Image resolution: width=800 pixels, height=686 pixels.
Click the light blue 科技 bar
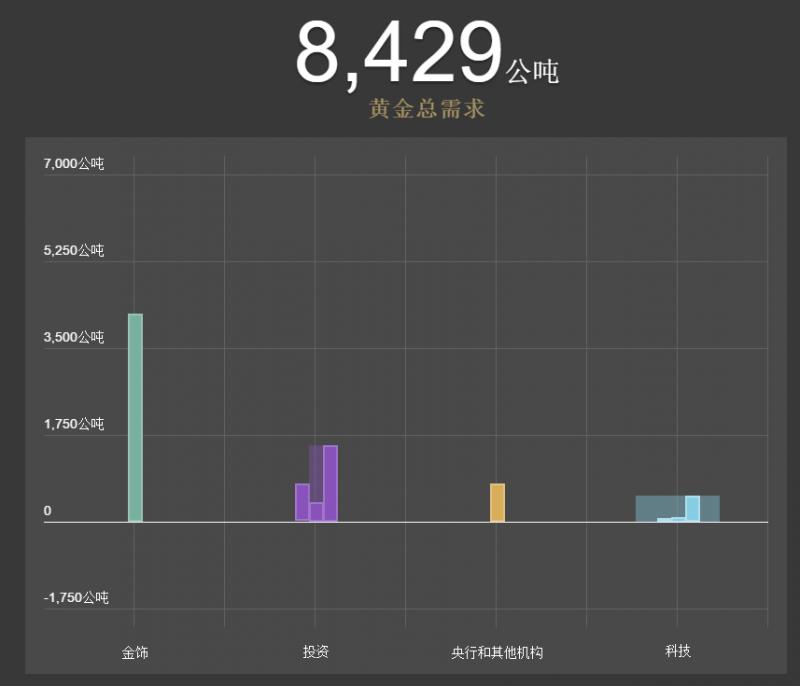[x=692, y=509]
